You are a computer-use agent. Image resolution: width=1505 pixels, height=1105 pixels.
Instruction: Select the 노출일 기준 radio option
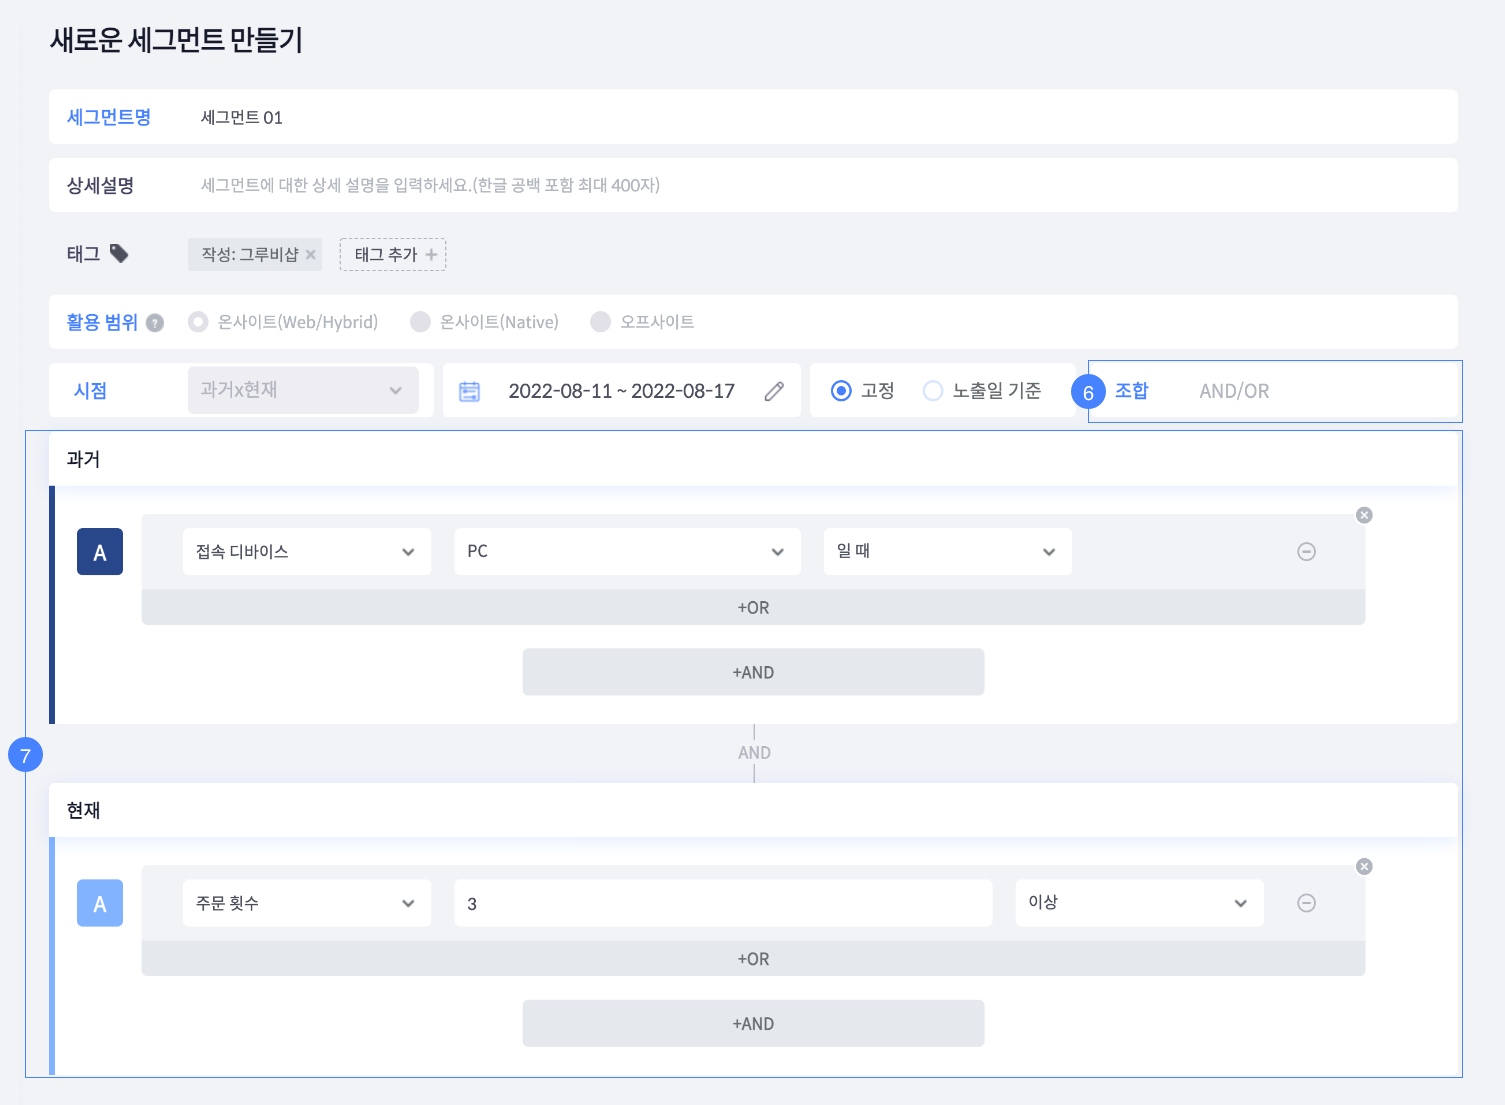pyautogui.click(x=933, y=391)
